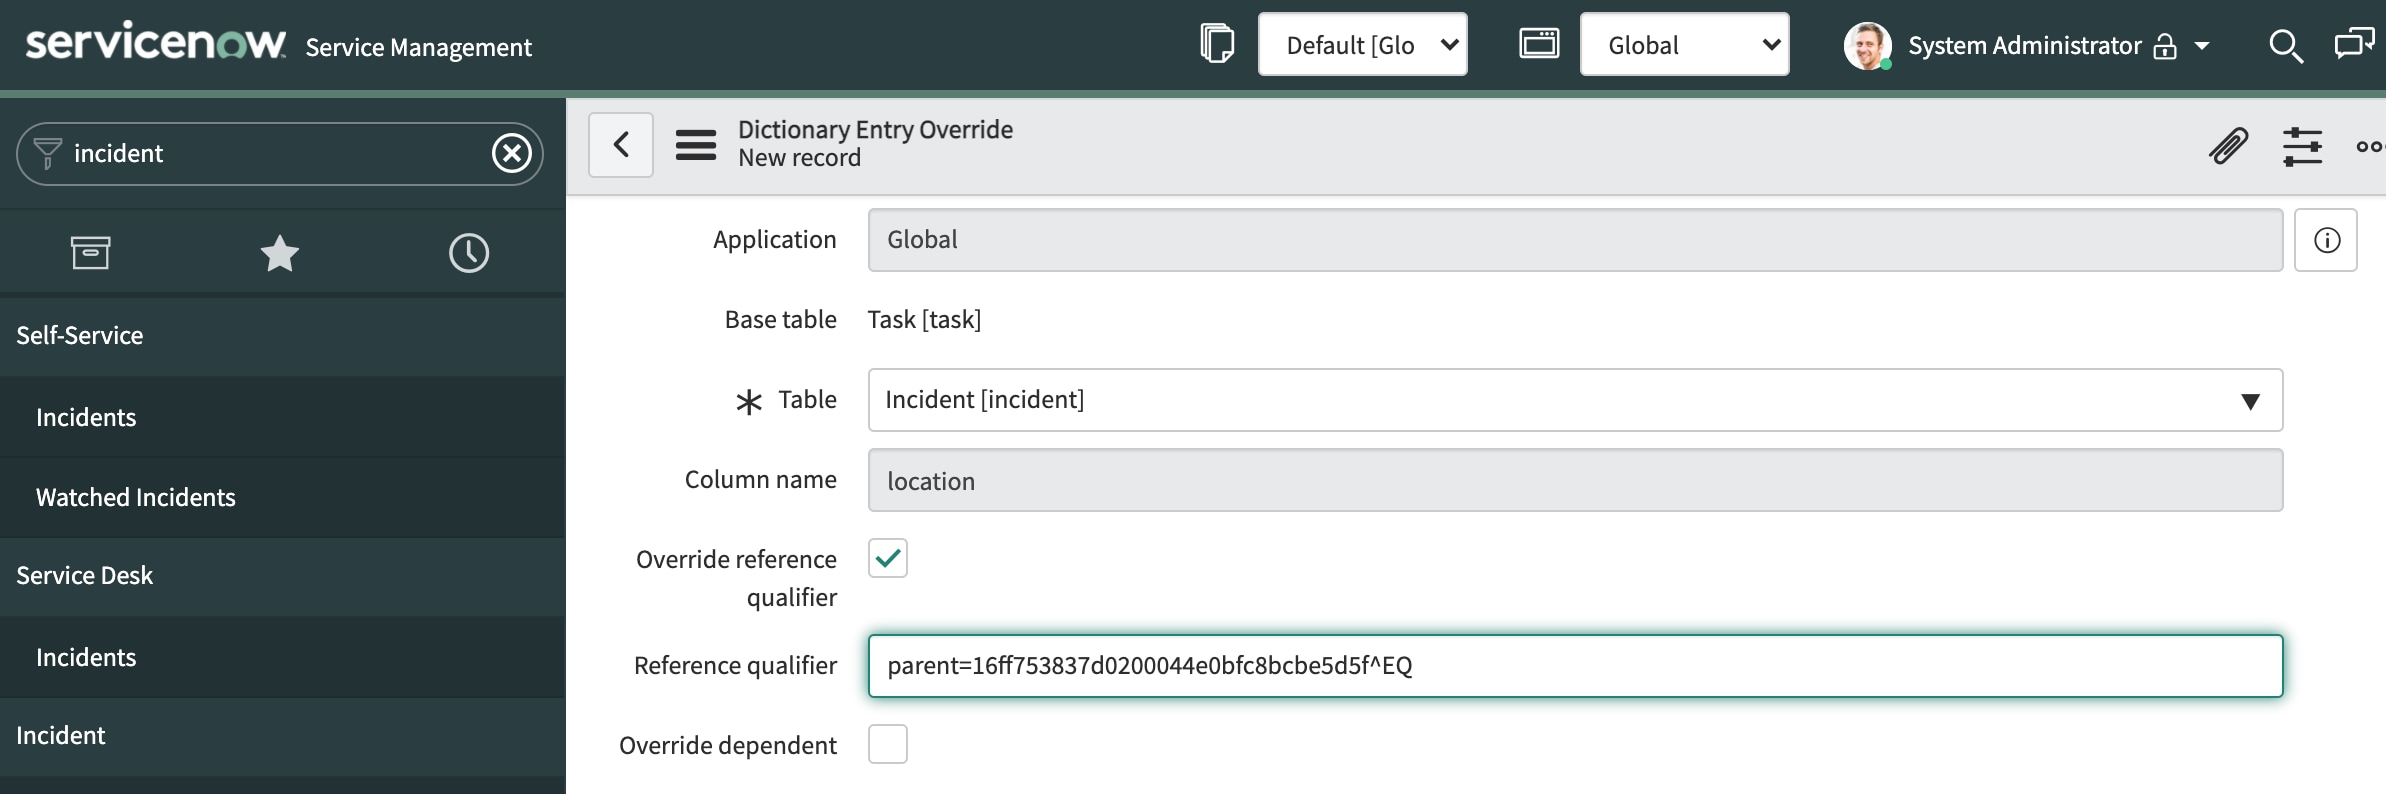Open Connect chat sidebar icon
Screen dimensions: 2386x794
tap(2354, 44)
